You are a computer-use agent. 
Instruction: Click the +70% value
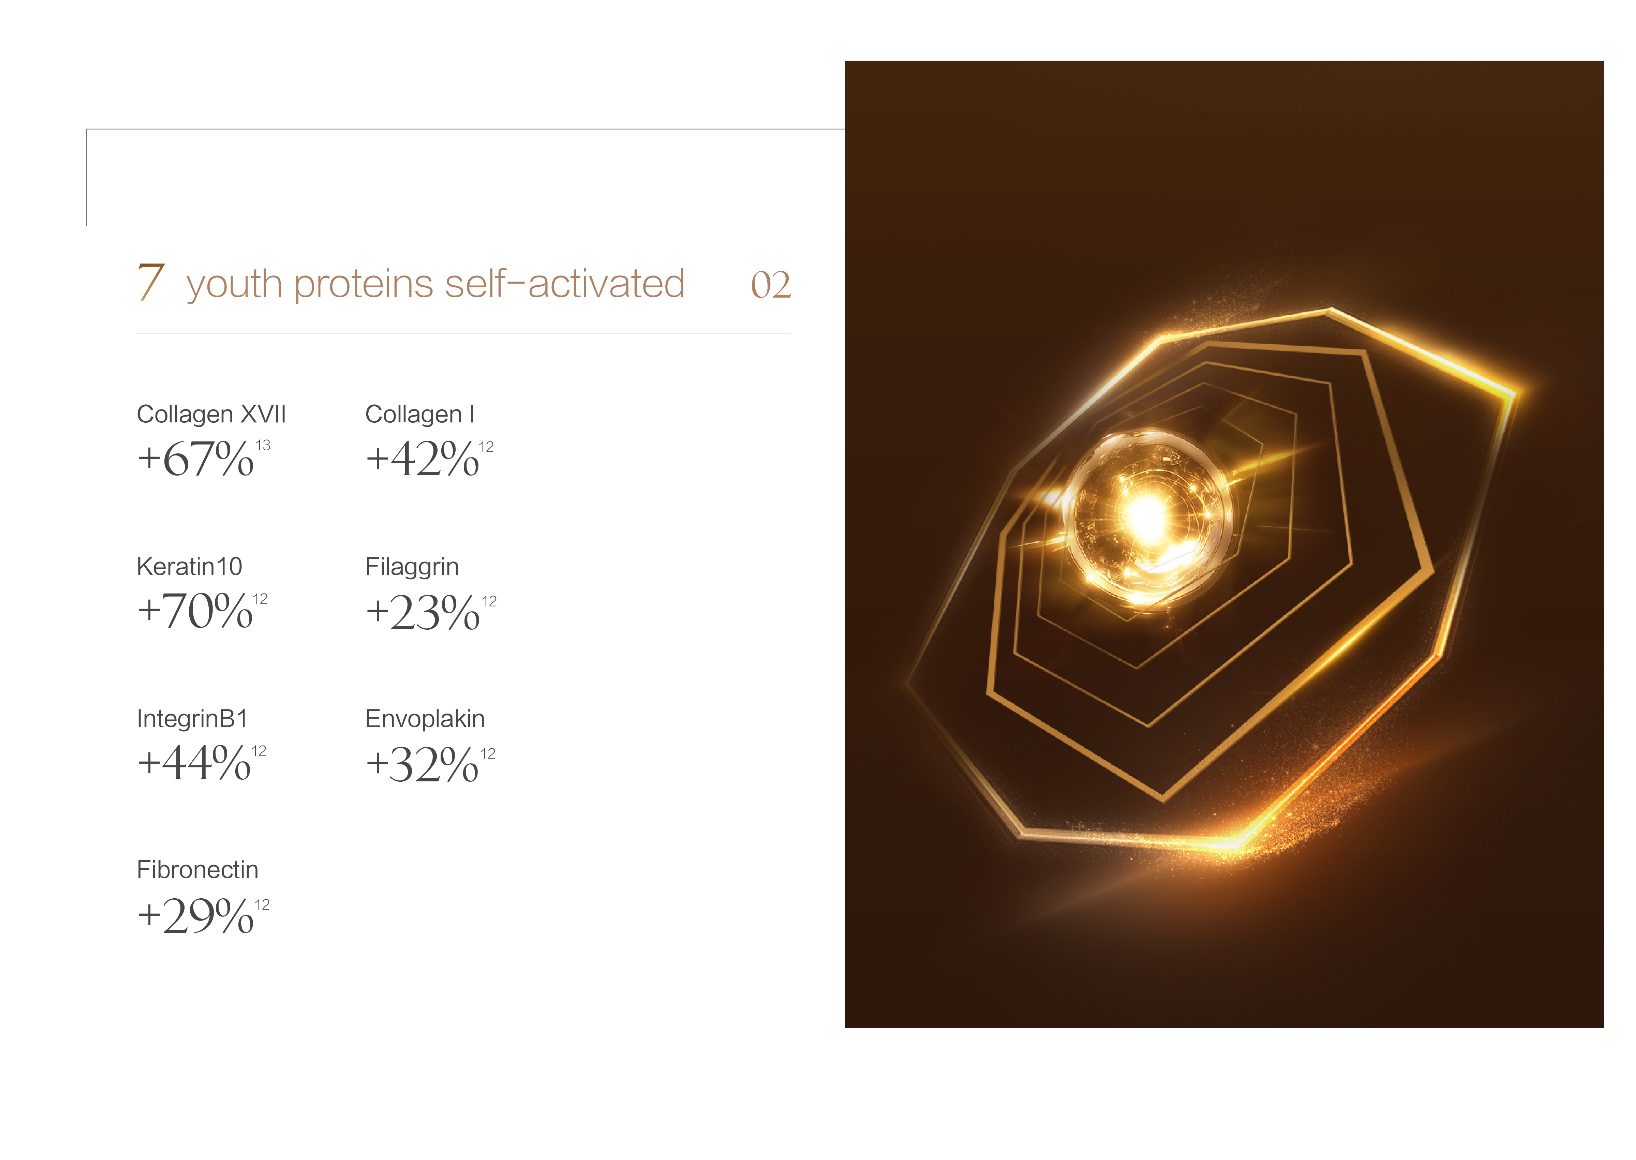point(195,612)
